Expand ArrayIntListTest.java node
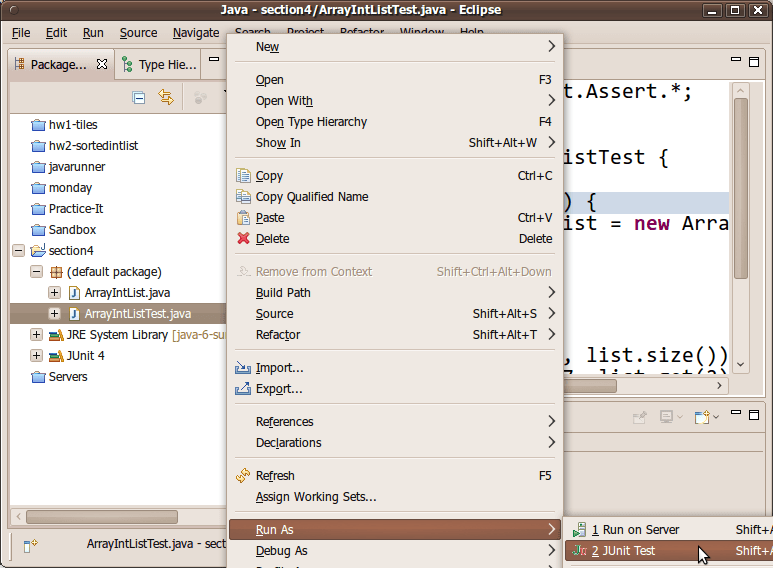Image resolution: width=773 pixels, height=568 pixels. click(54, 314)
